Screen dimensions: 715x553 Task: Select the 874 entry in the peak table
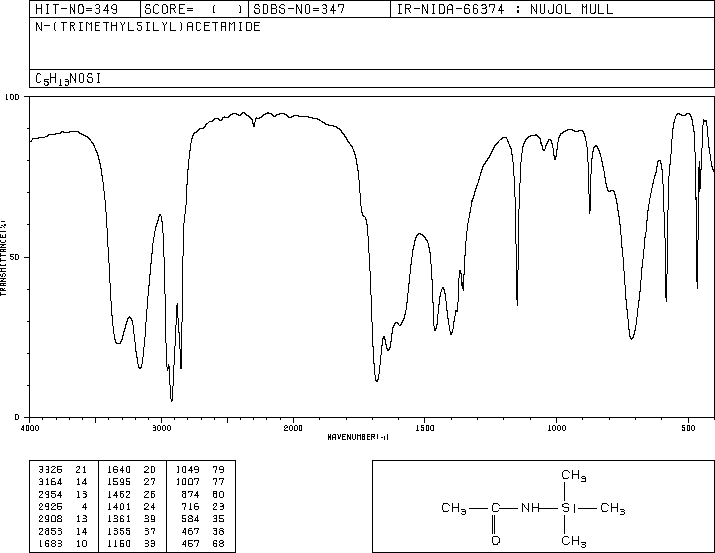click(191, 494)
